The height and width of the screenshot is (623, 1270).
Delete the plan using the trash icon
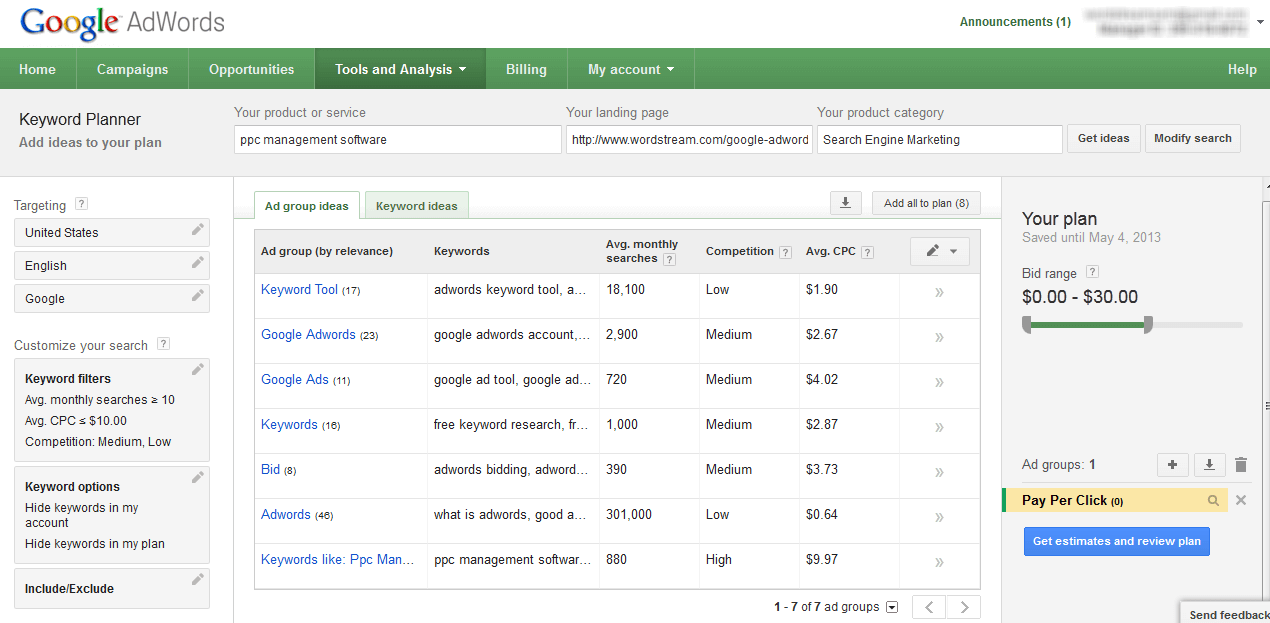[1241, 464]
